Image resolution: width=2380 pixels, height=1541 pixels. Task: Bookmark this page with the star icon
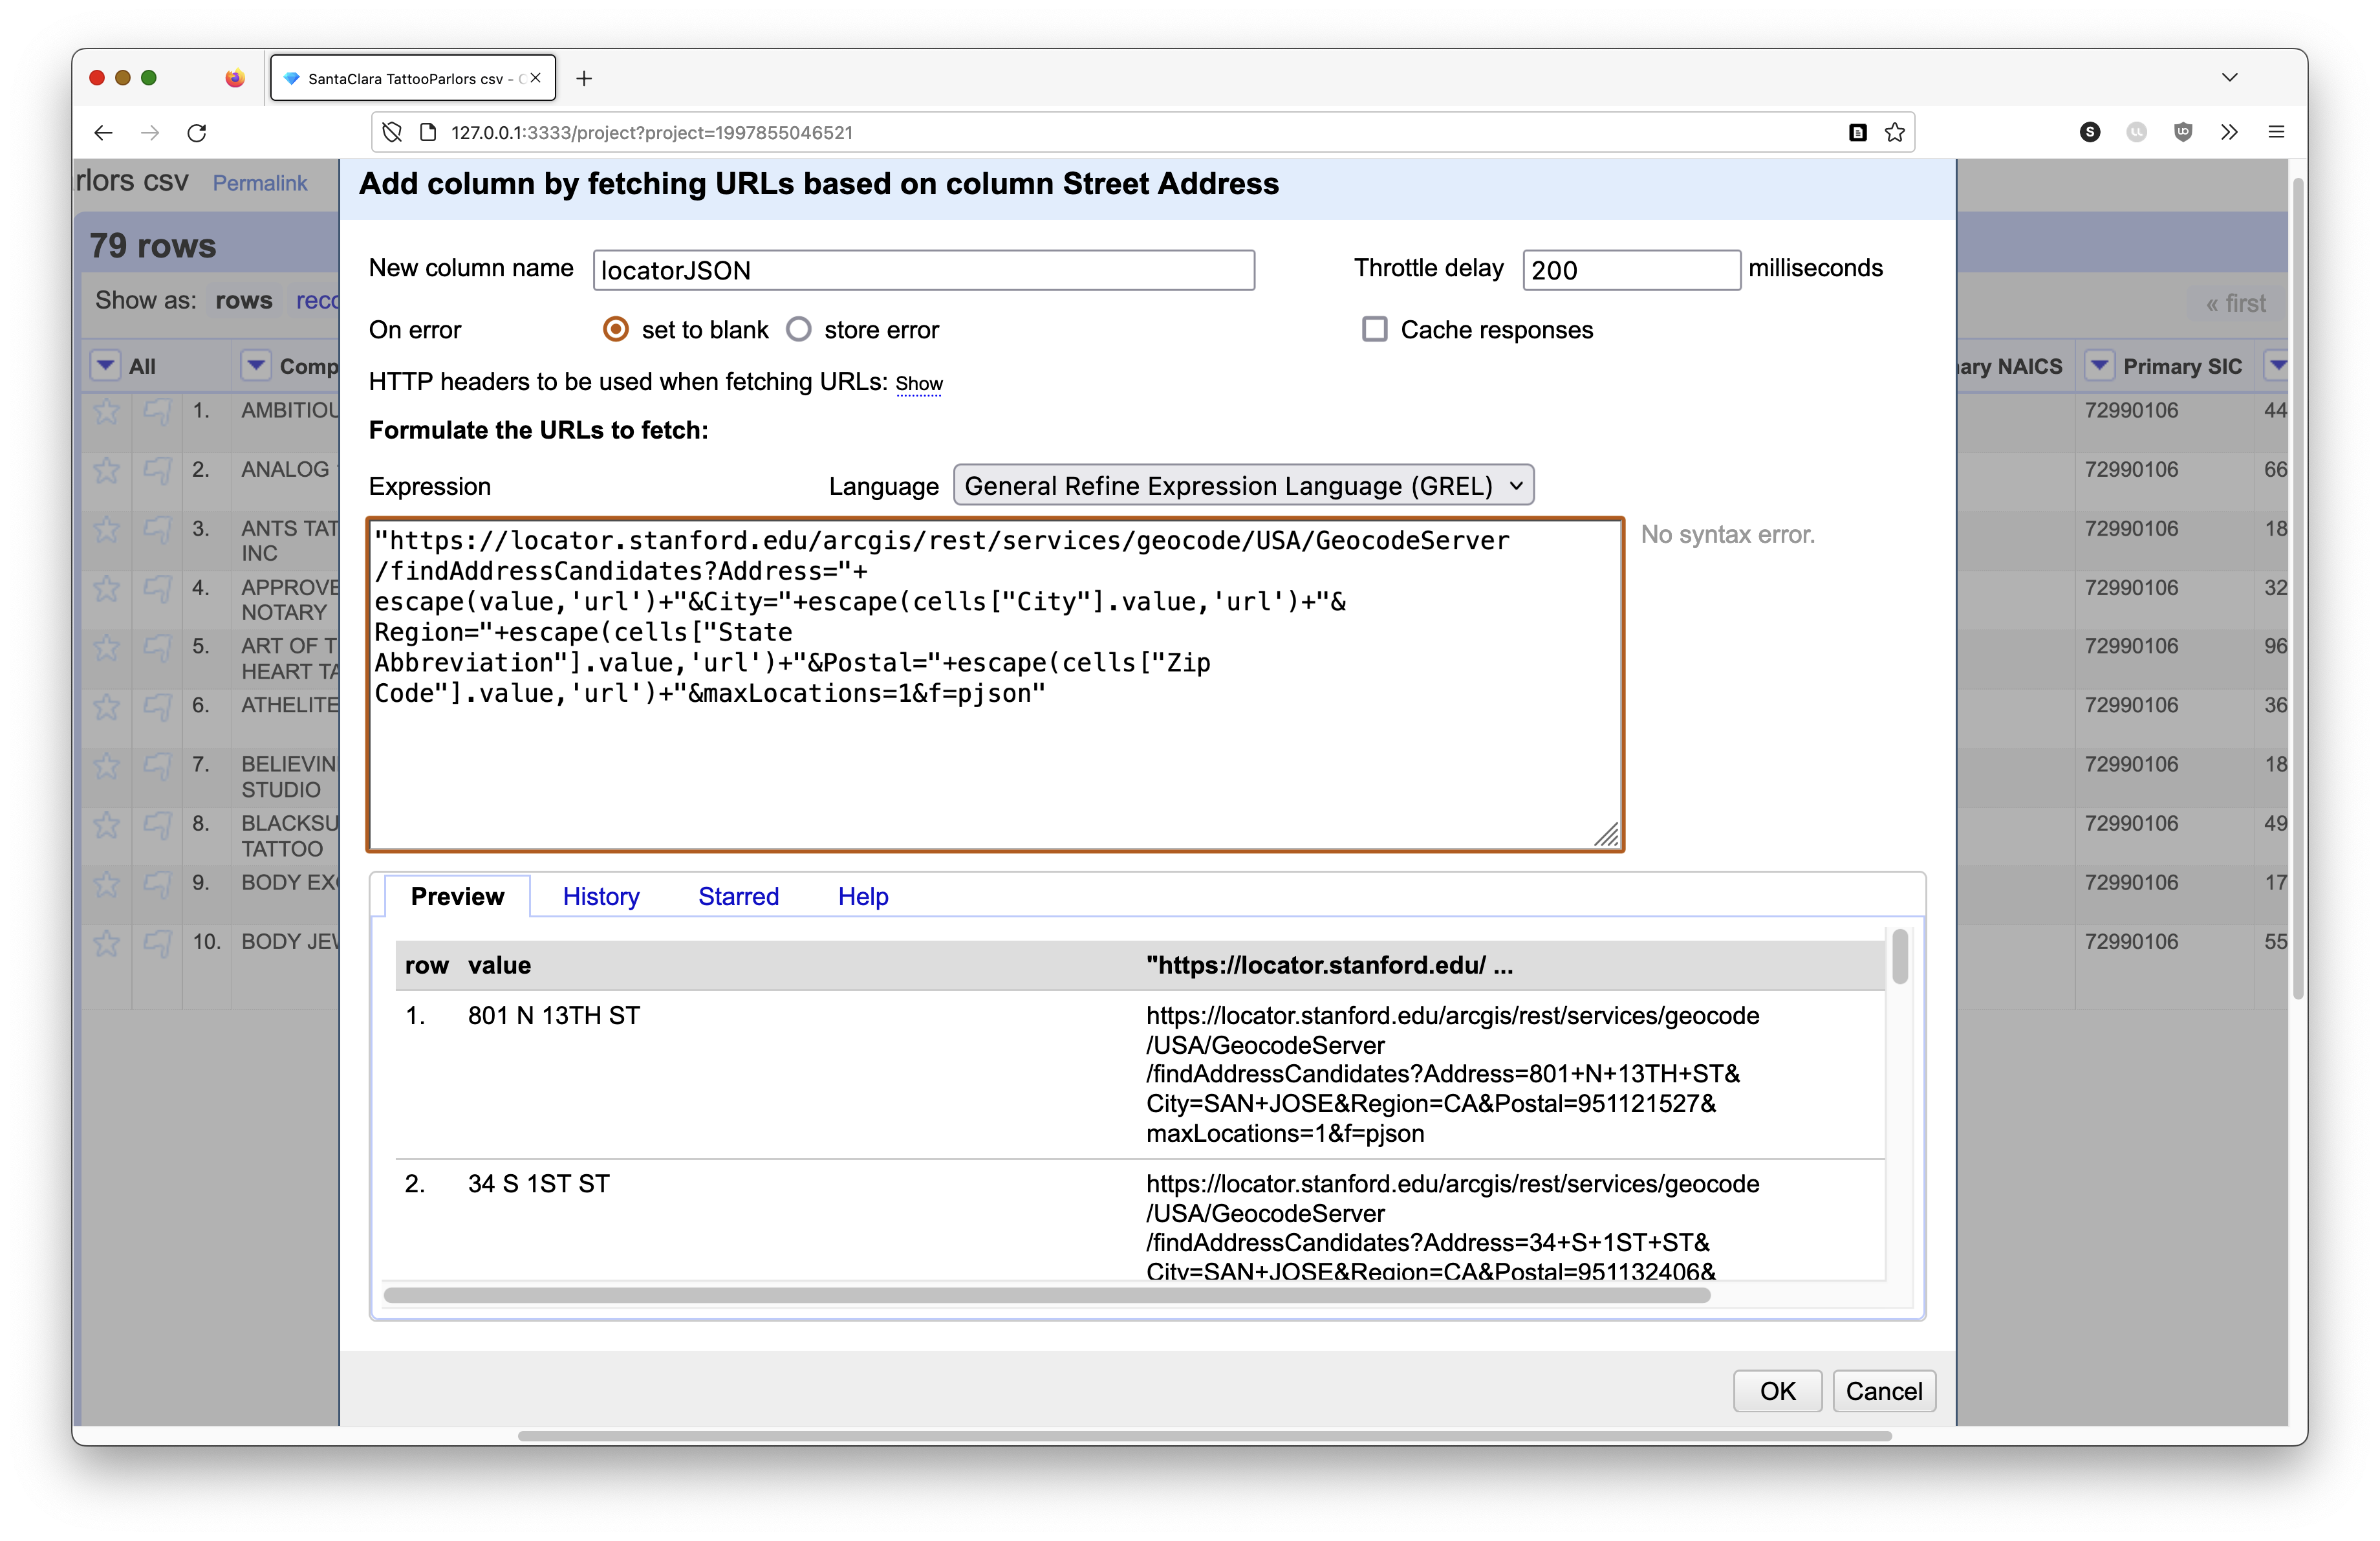pyautogui.click(x=1894, y=133)
